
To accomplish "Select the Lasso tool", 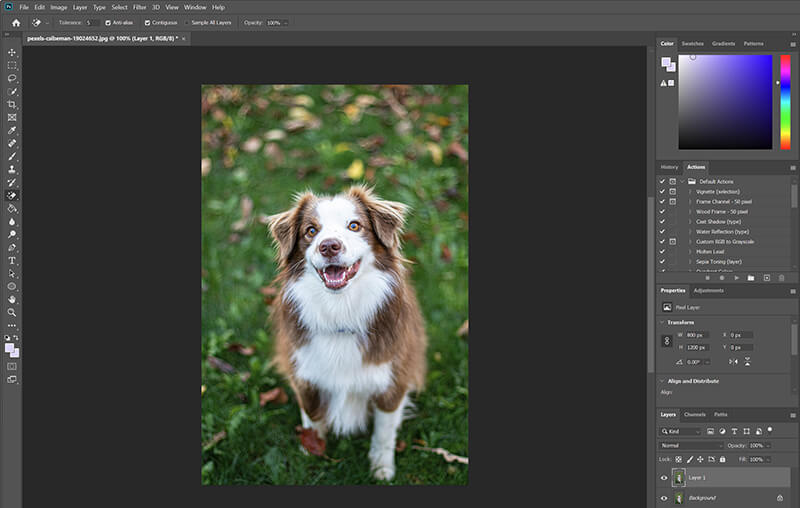I will (12, 79).
